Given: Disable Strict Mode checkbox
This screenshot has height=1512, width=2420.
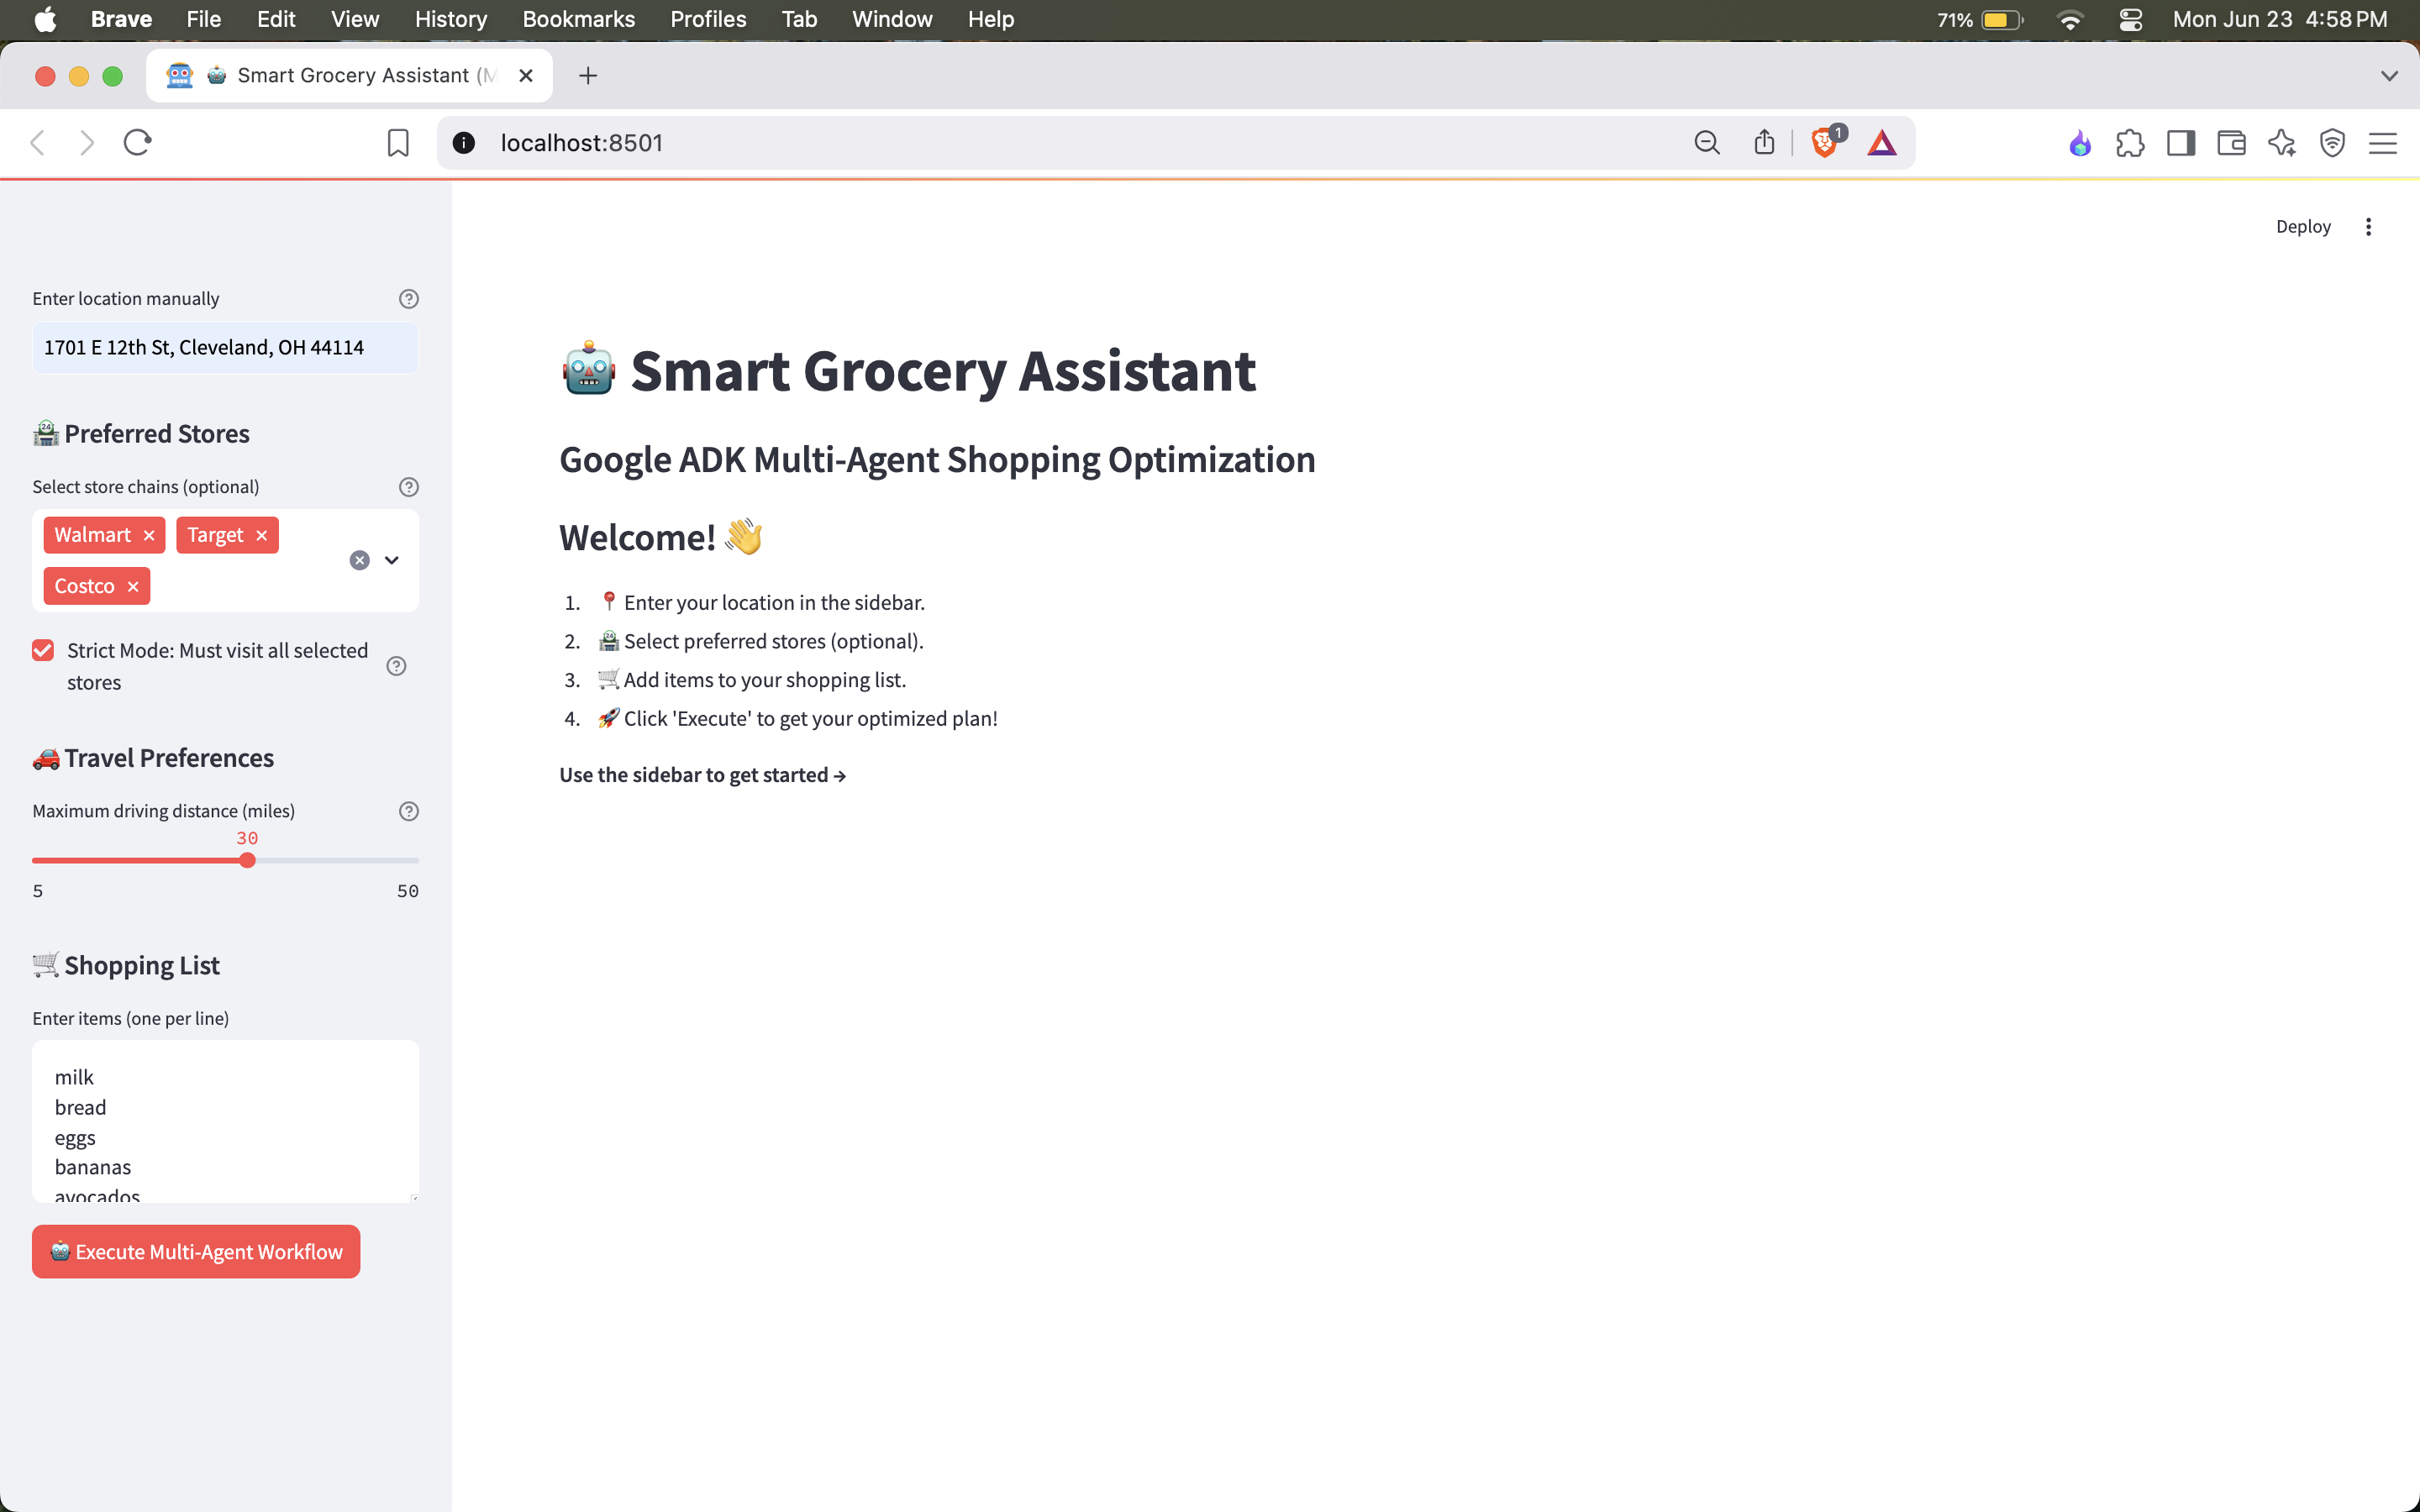Looking at the screenshot, I should point(43,651).
